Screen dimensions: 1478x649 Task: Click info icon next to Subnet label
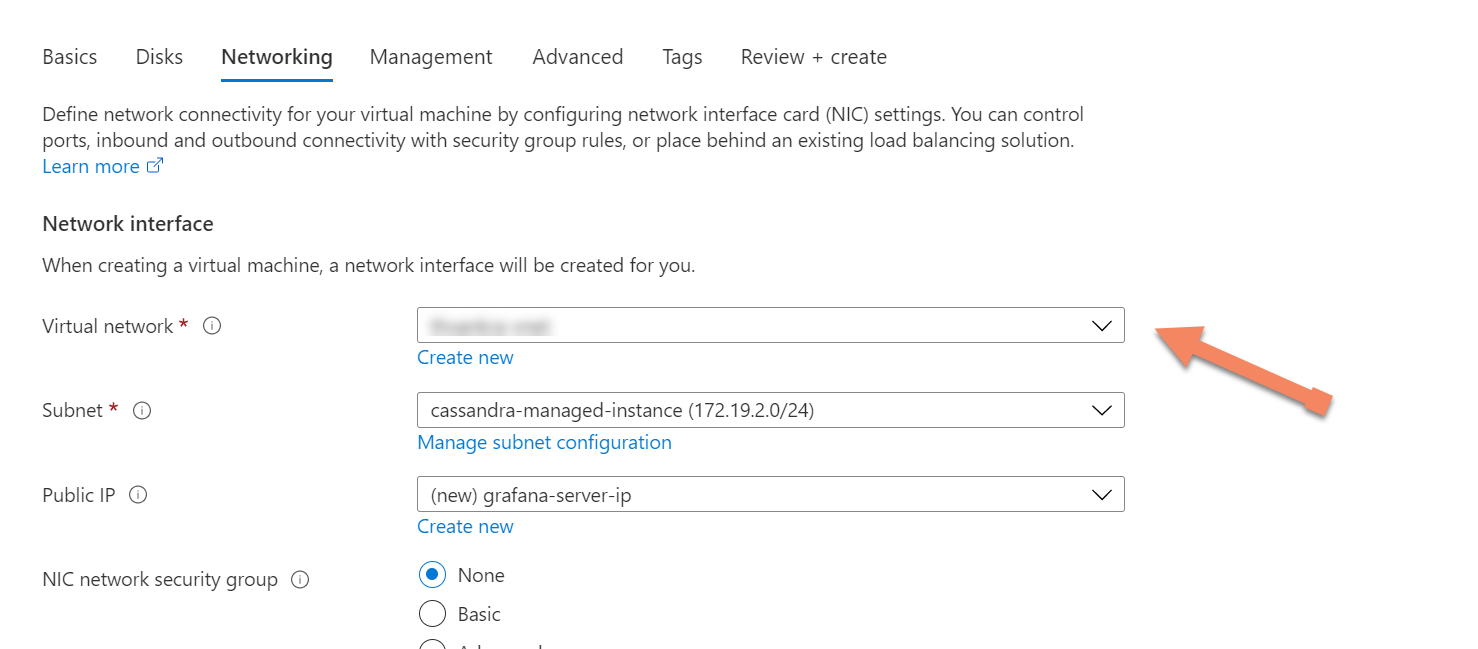[142, 411]
